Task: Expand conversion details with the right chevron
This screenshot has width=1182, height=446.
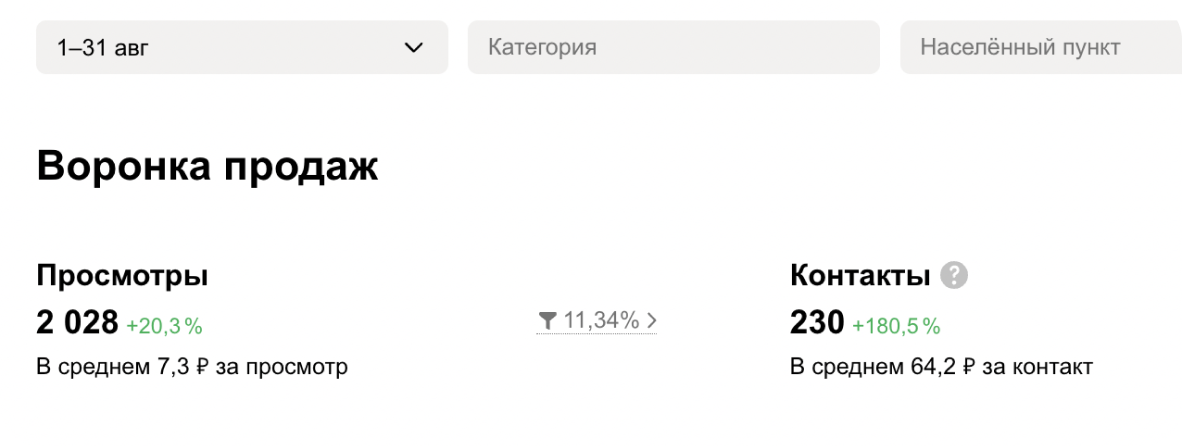Action: [x=652, y=321]
